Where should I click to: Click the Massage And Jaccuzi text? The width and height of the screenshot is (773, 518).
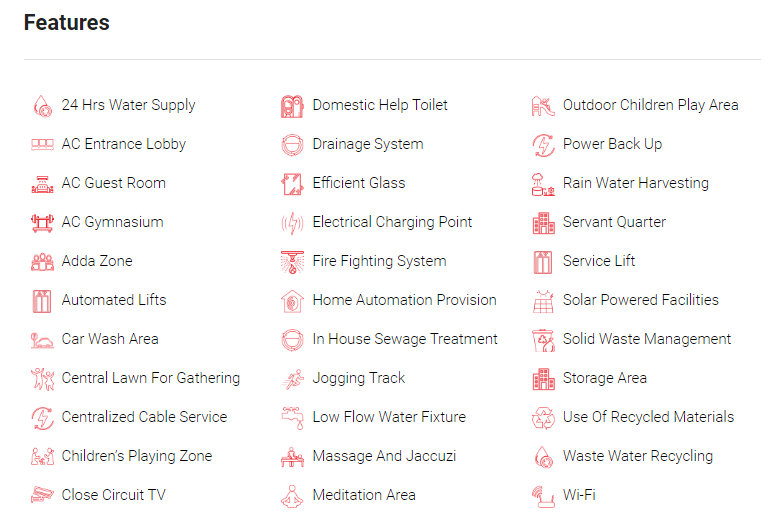click(x=384, y=456)
